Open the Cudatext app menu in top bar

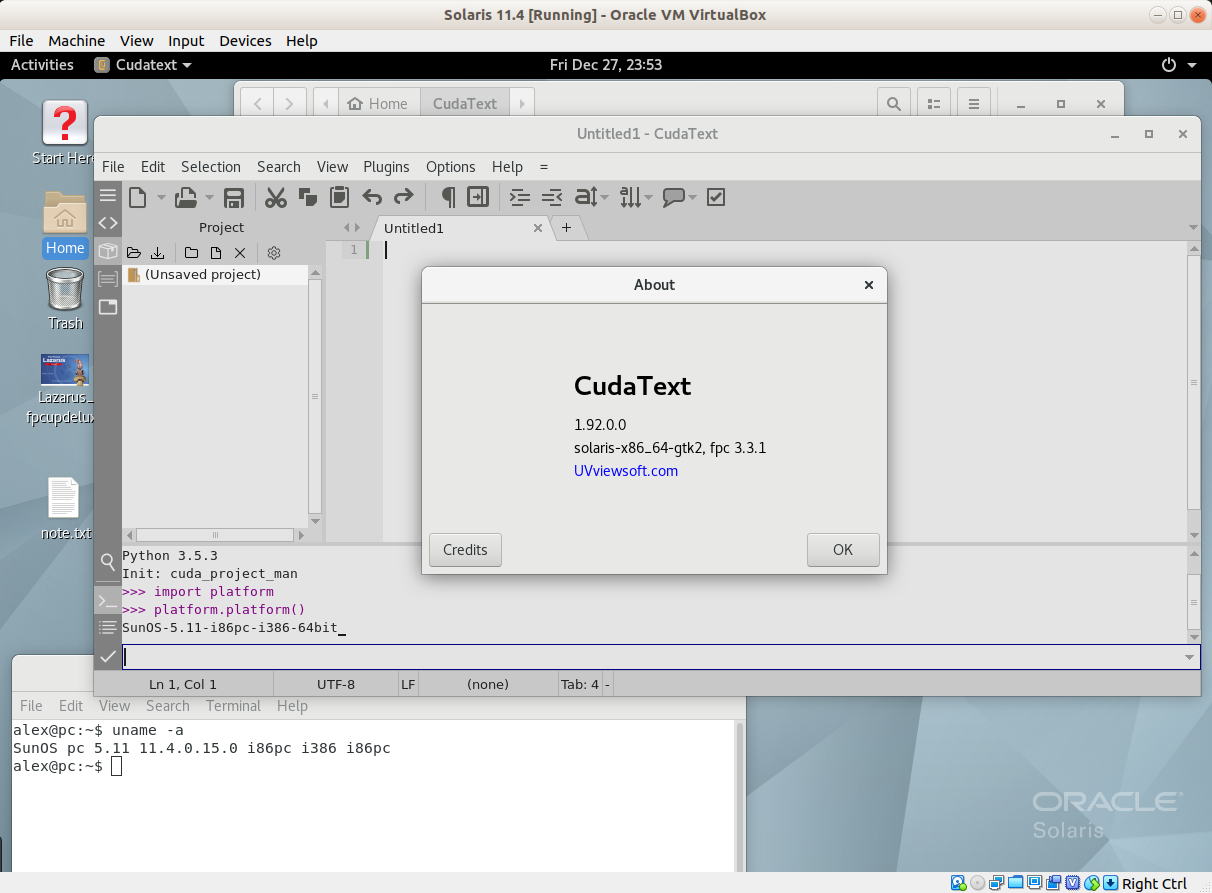click(x=143, y=65)
